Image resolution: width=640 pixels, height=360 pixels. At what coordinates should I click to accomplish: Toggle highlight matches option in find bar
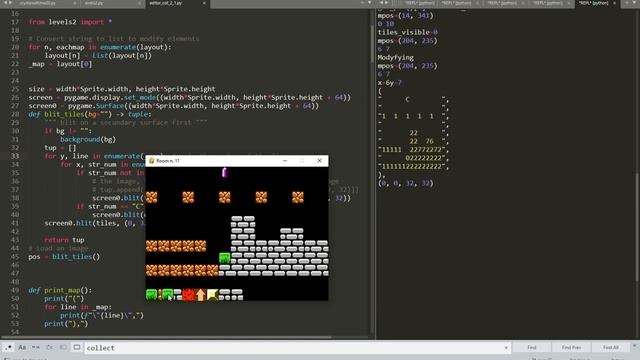pyautogui.click(x=77, y=347)
